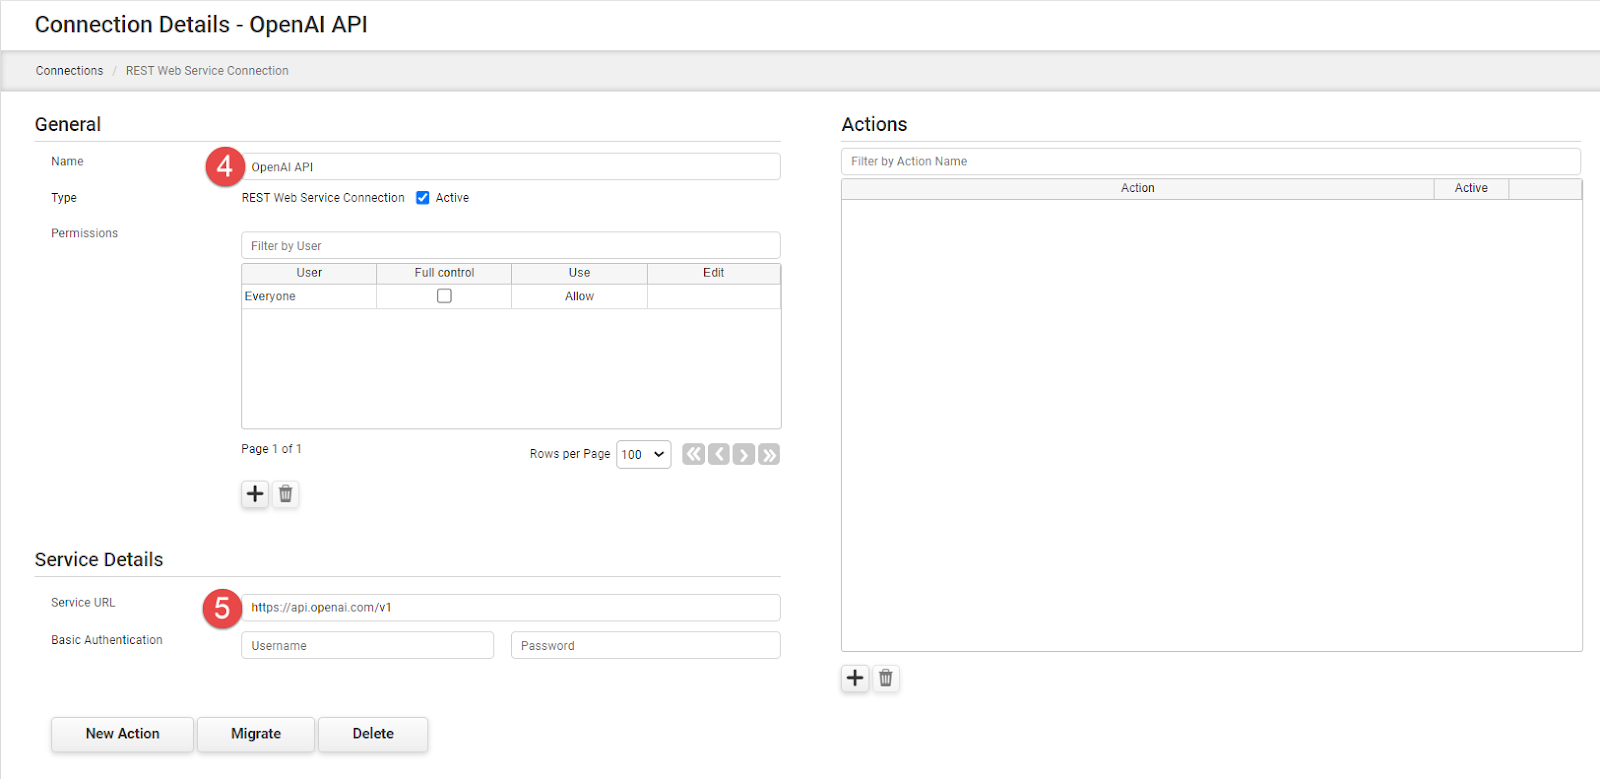Go to previous permissions page

click(719, 455)
